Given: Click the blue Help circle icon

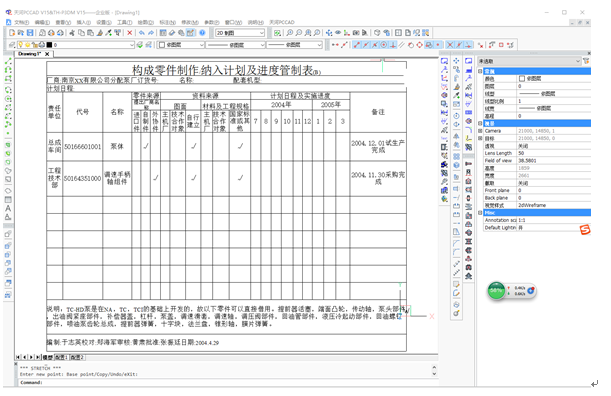Looking at the screenshot, I should [202, 33].
